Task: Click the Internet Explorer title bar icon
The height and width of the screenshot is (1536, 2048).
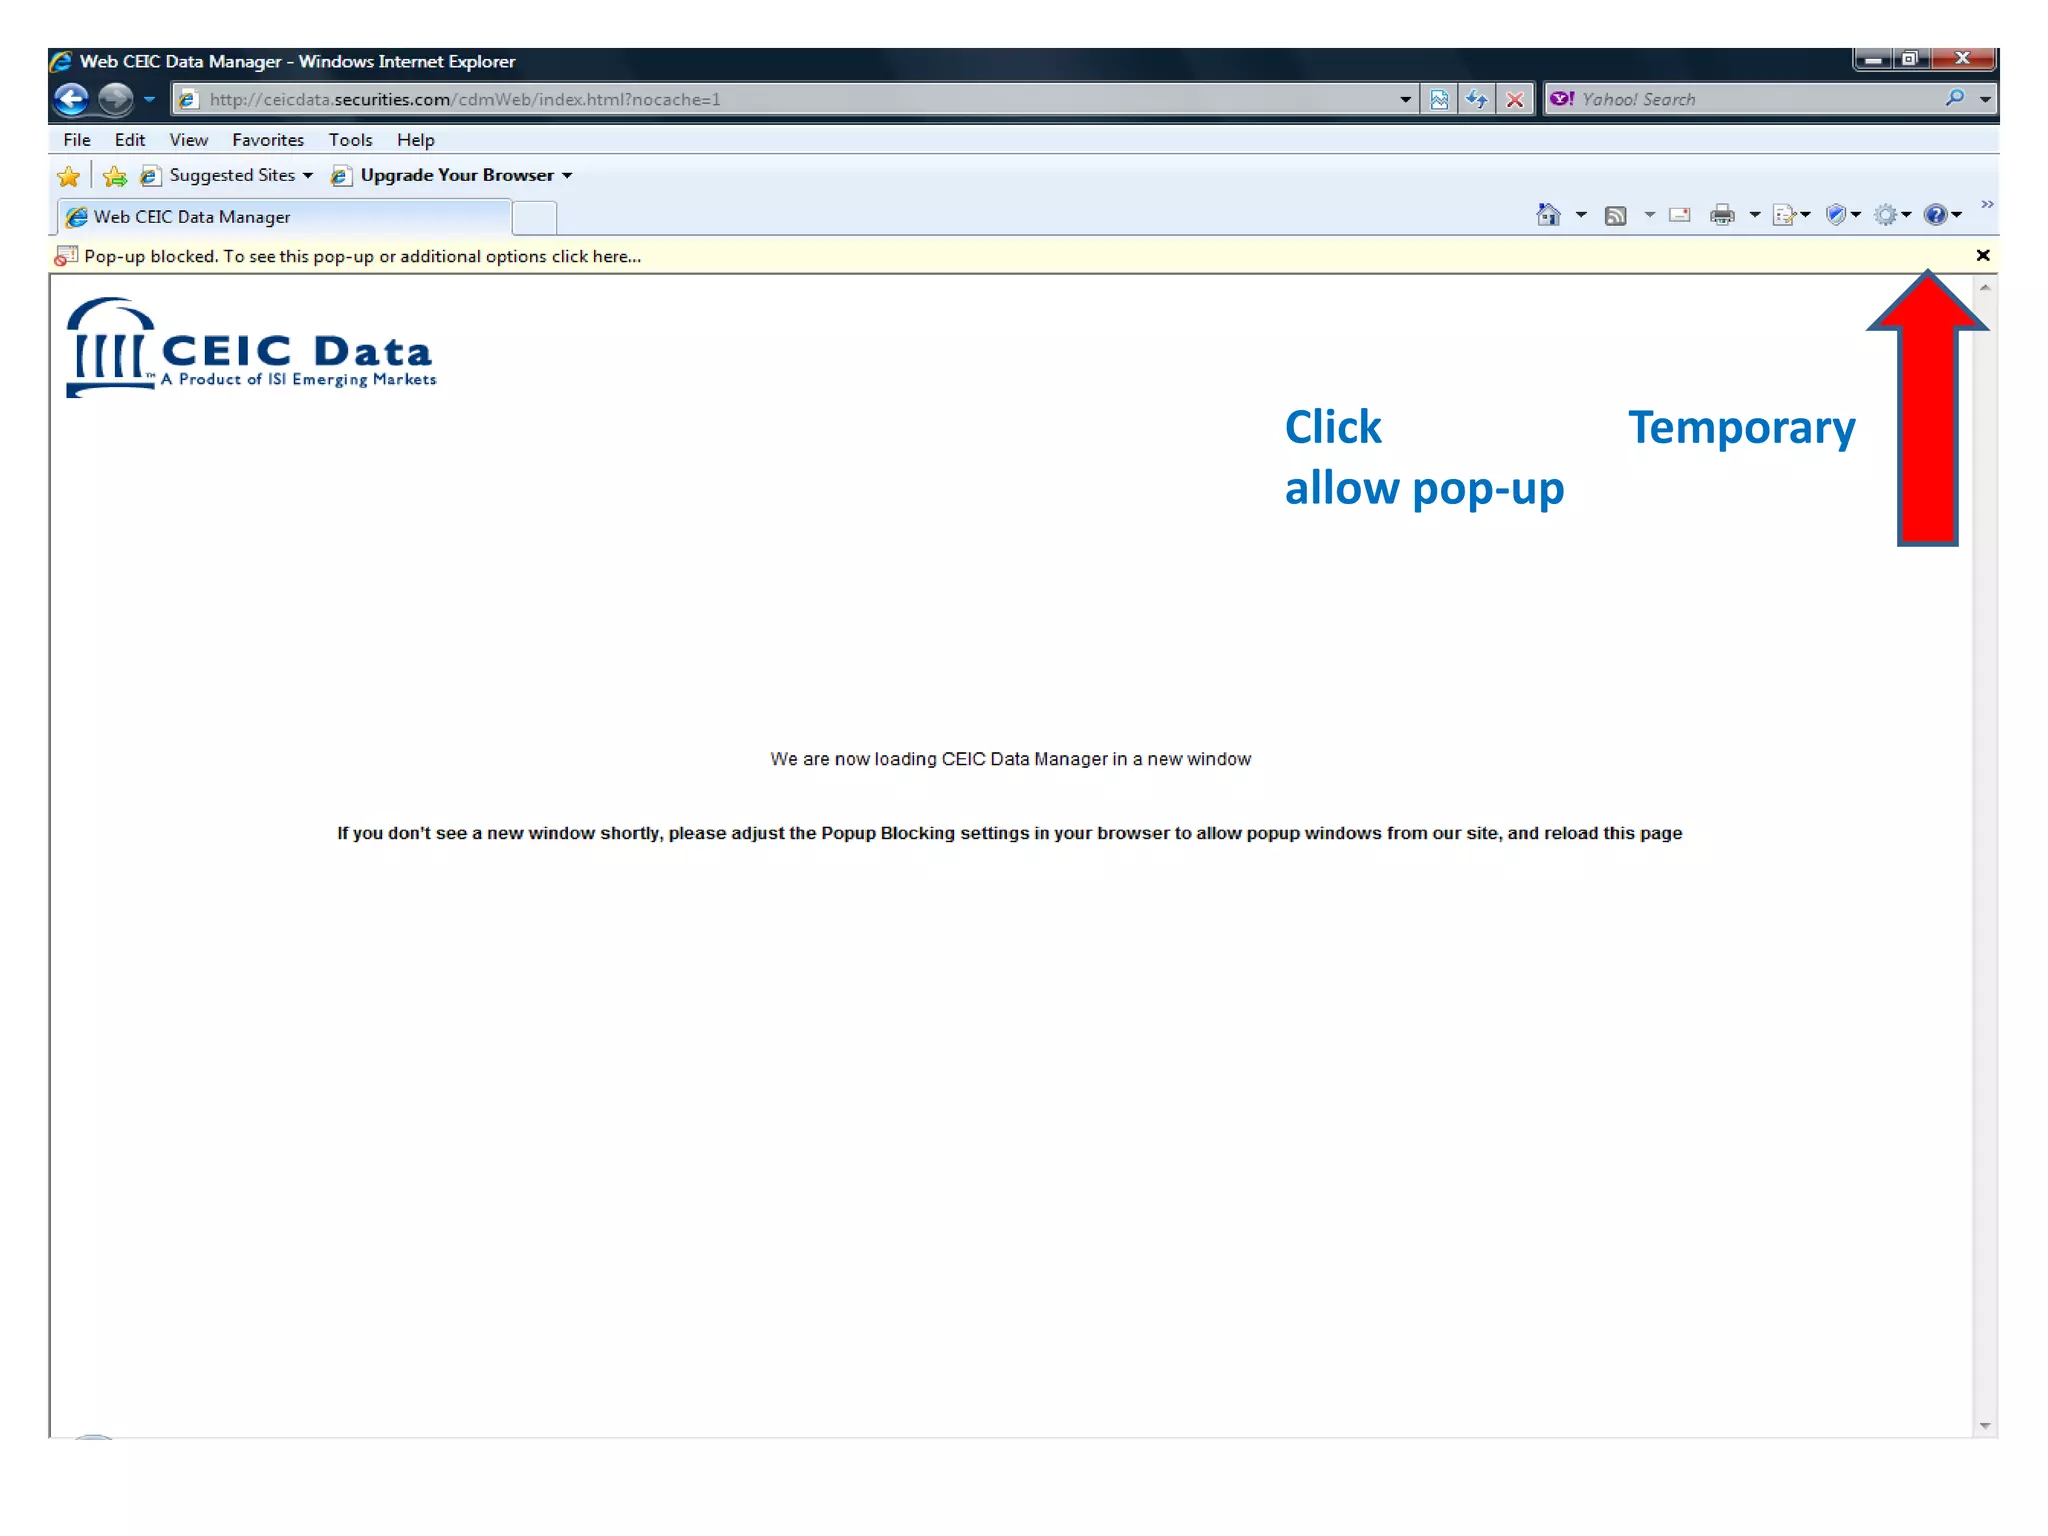Action: pyautogui.click(x=62, y=61)
